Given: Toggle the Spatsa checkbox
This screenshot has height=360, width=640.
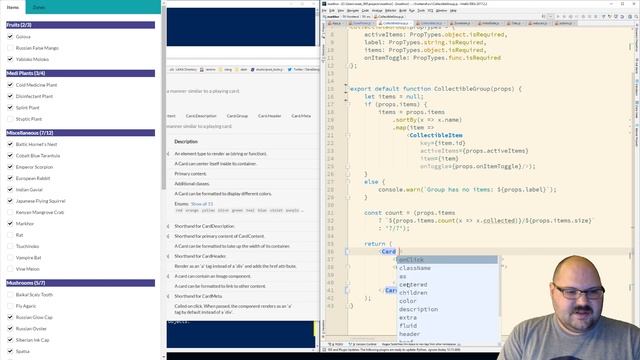Looking at the screenshot, I should point(10,351).
